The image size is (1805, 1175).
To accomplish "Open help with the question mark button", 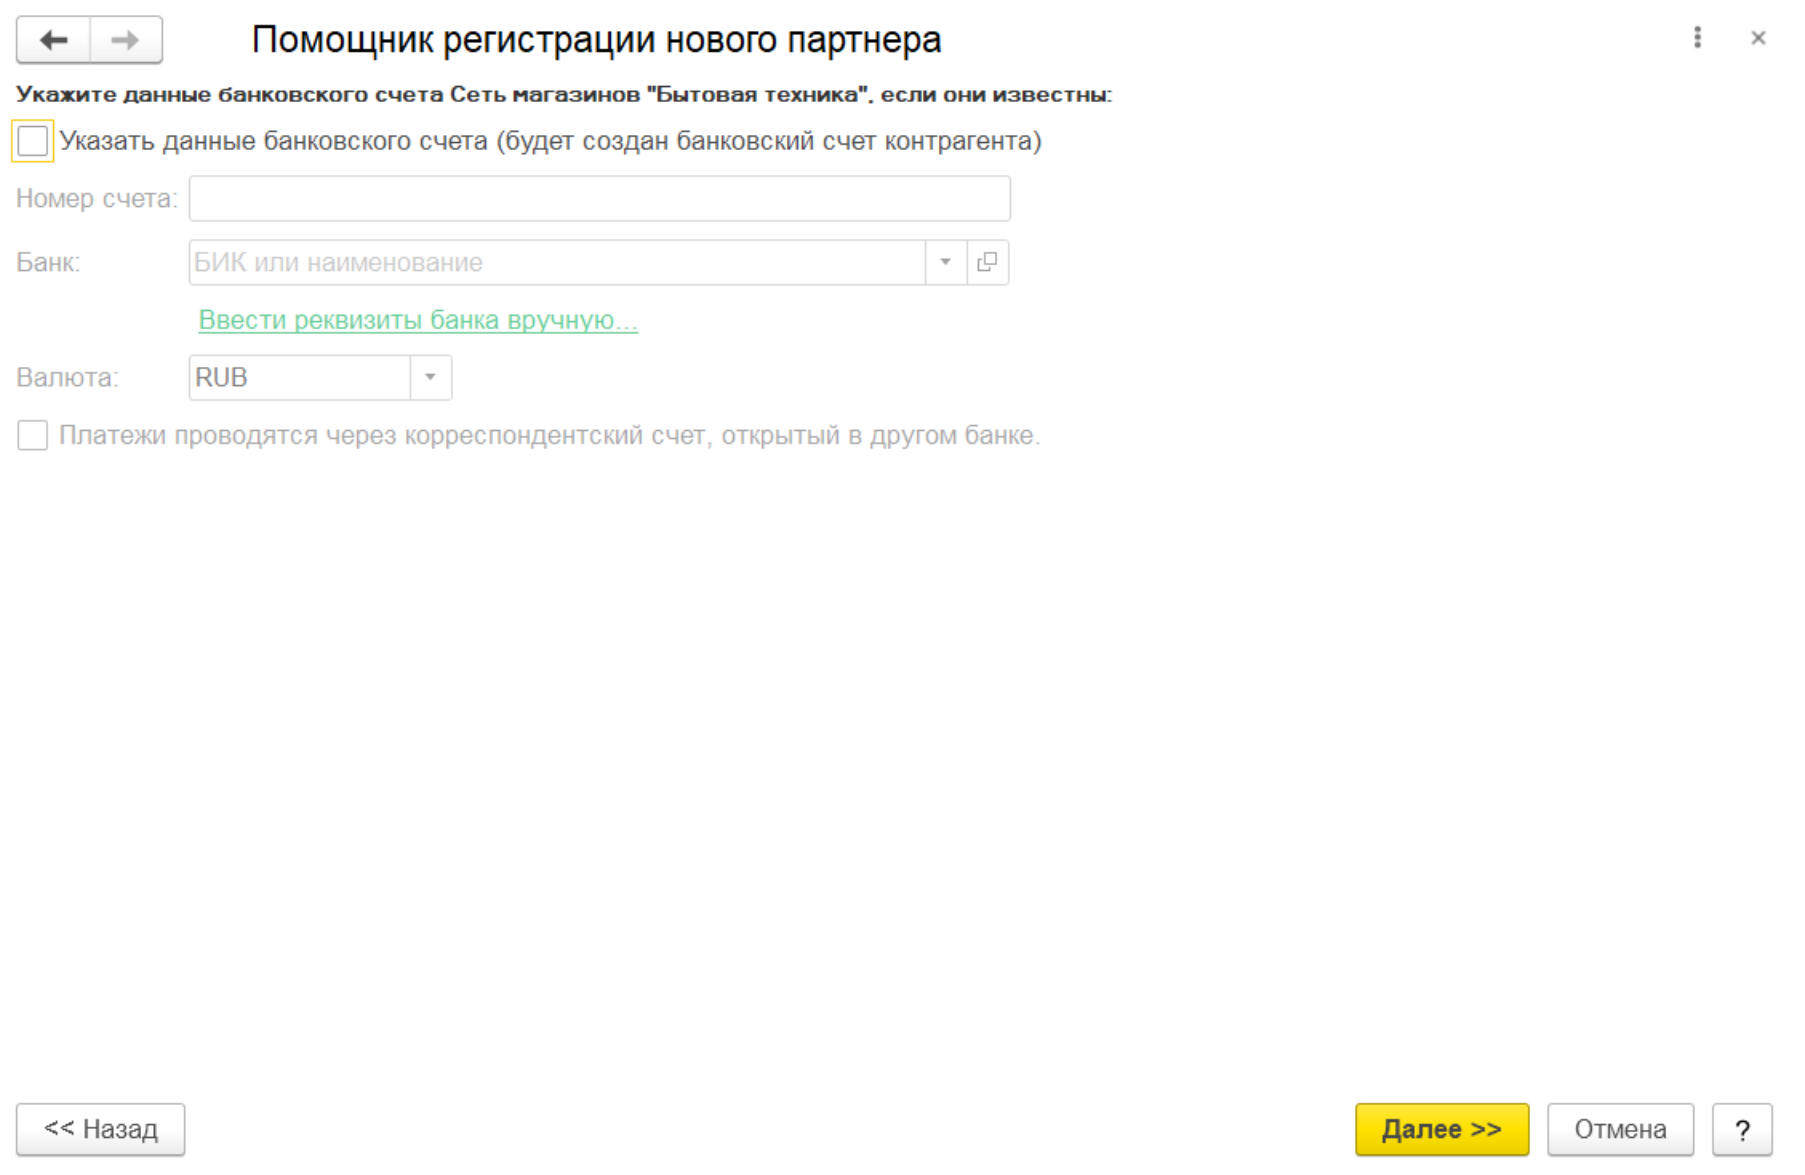I will [1741, 1129].
